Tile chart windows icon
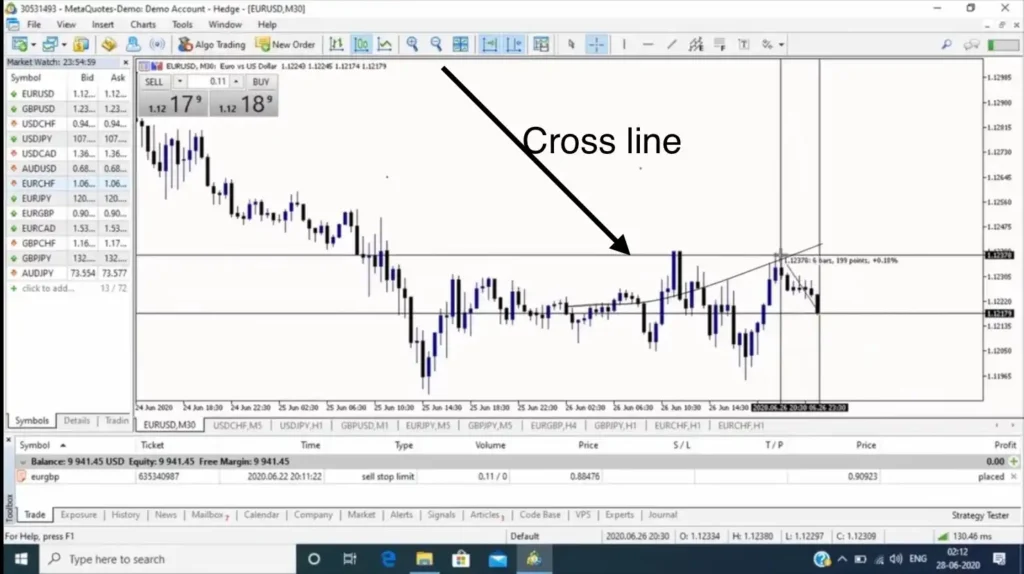This screenshot has height=574, width=1024. [460, 44]
